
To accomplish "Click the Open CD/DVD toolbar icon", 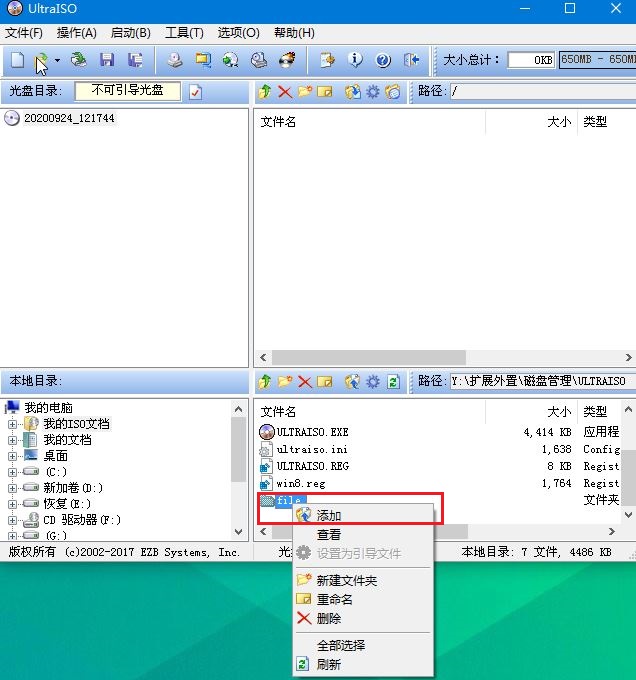I will pyautogui.click(x=78, y=60).
